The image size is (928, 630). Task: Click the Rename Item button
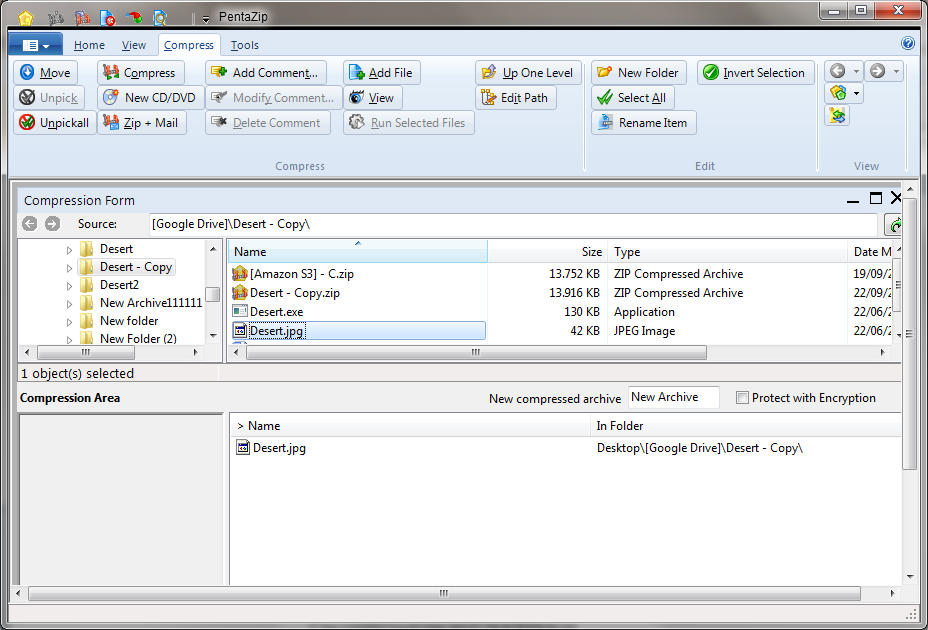(644, 123)
